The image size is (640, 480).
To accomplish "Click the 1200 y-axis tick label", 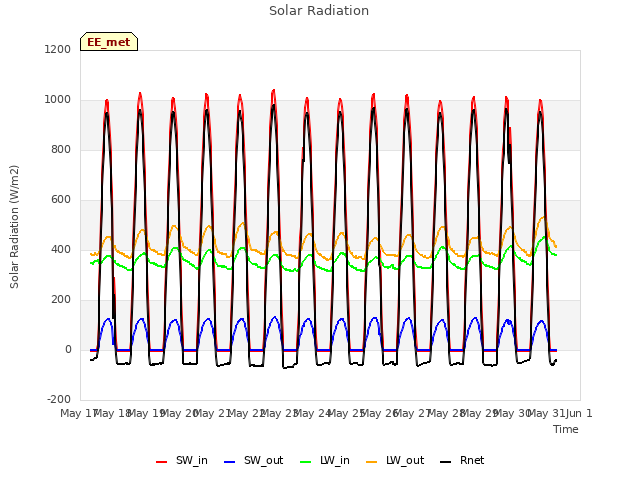I will (58, 49).
